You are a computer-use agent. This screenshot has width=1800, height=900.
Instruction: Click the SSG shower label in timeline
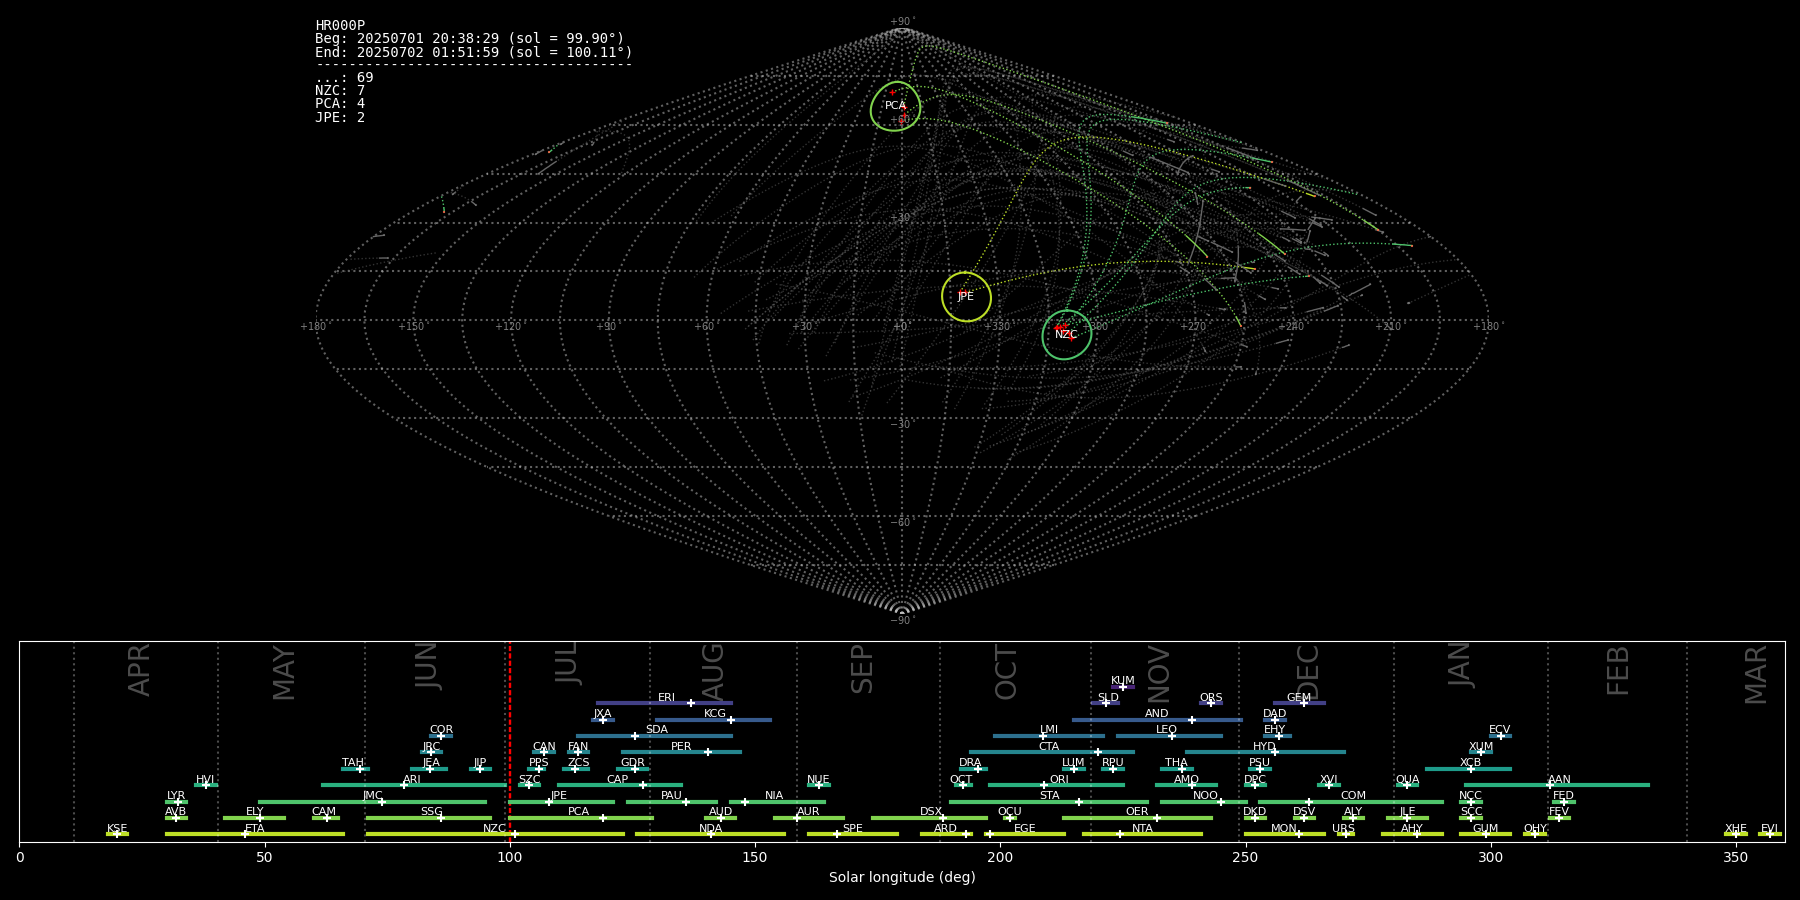tap(431, 812)
